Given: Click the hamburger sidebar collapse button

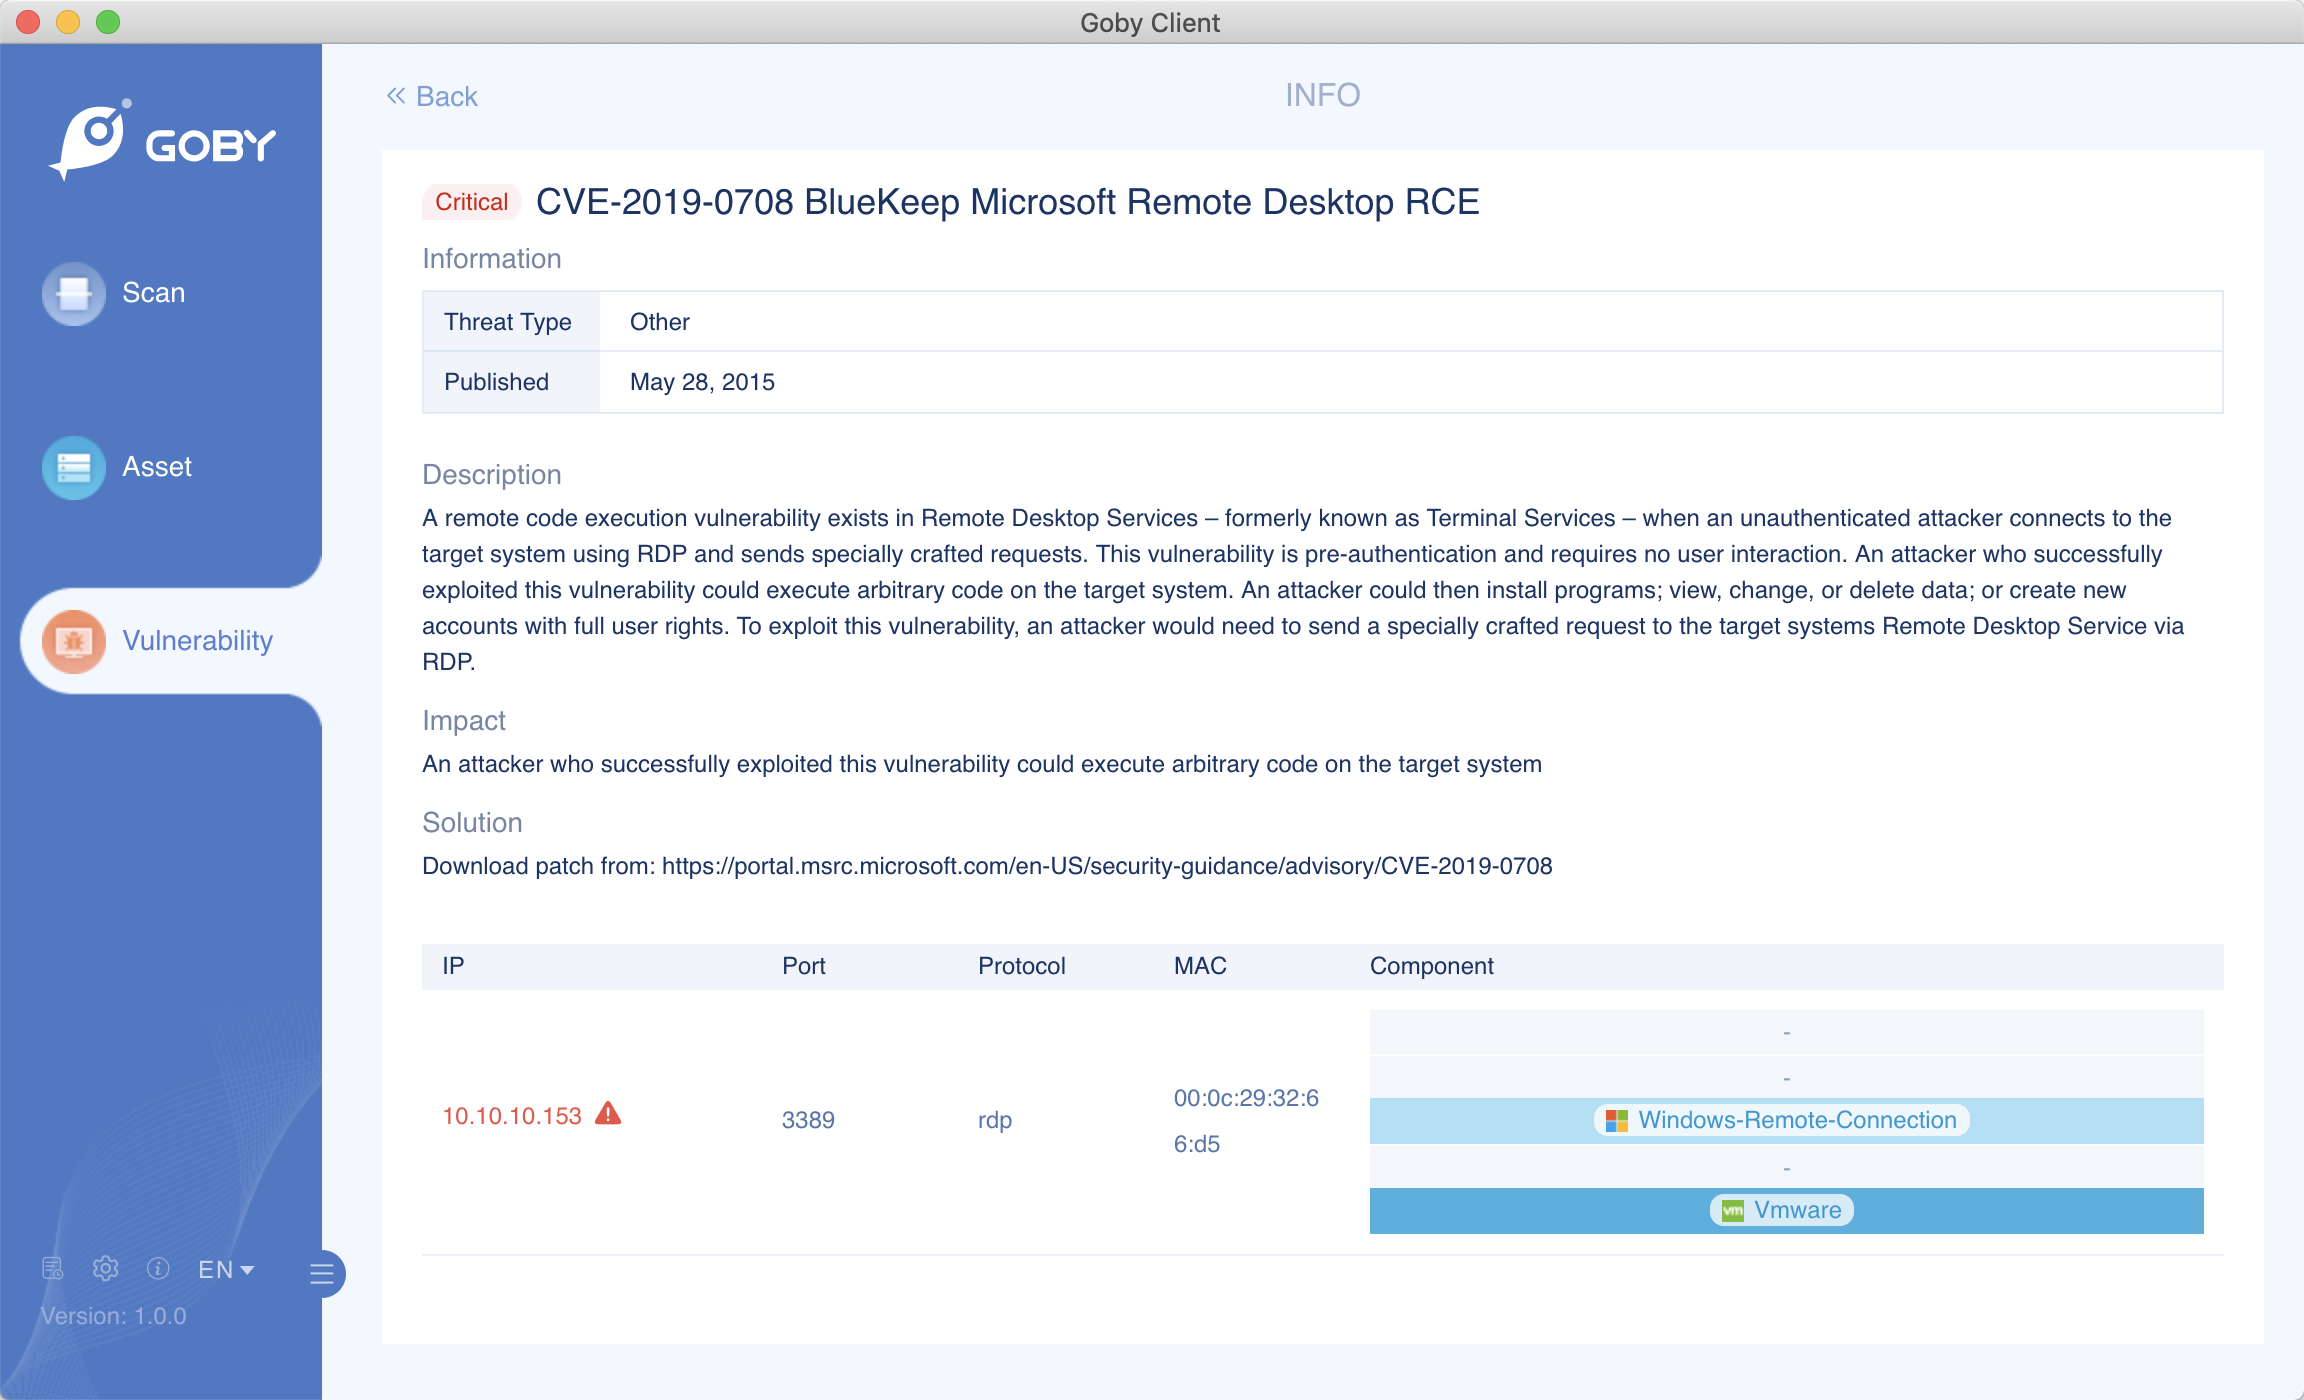Looking at the screenshot, I should coord(322,1273).
